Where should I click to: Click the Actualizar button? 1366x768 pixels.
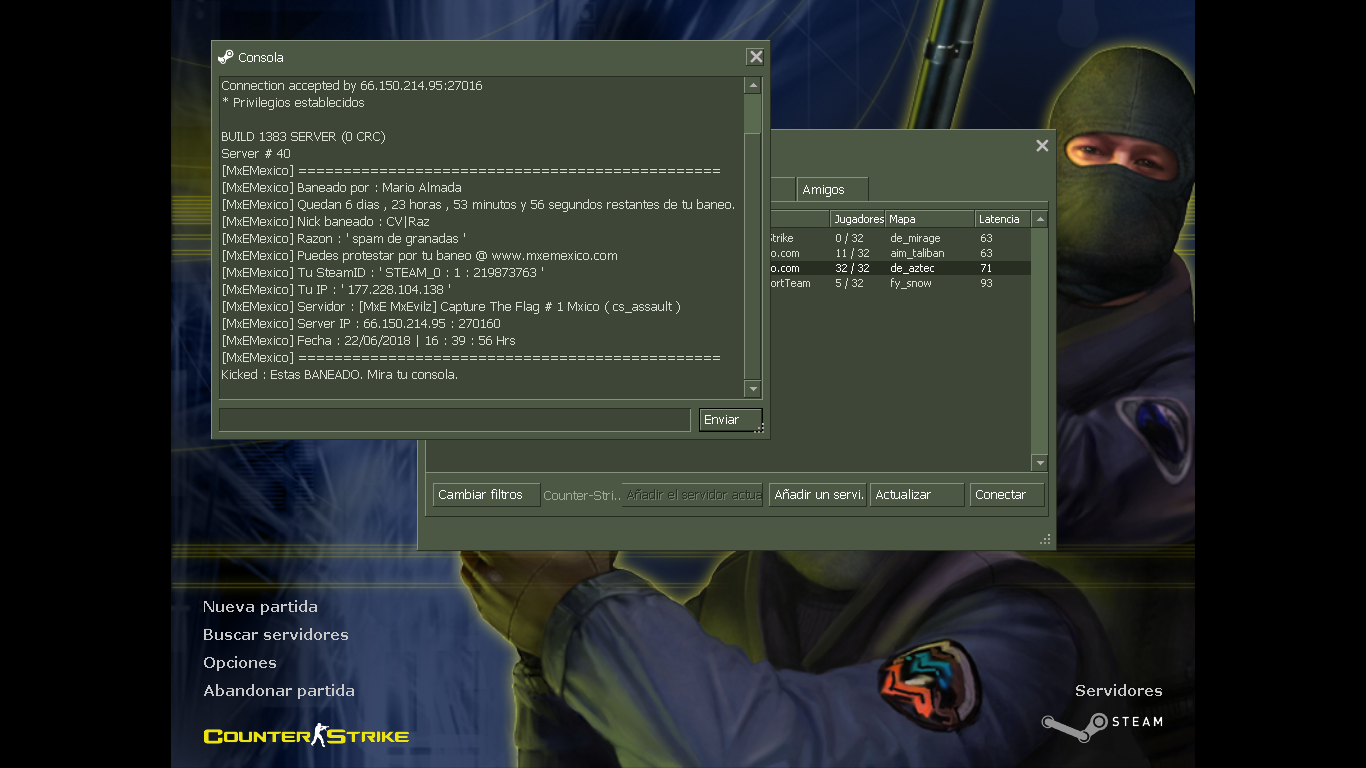[x=917, y=495]
